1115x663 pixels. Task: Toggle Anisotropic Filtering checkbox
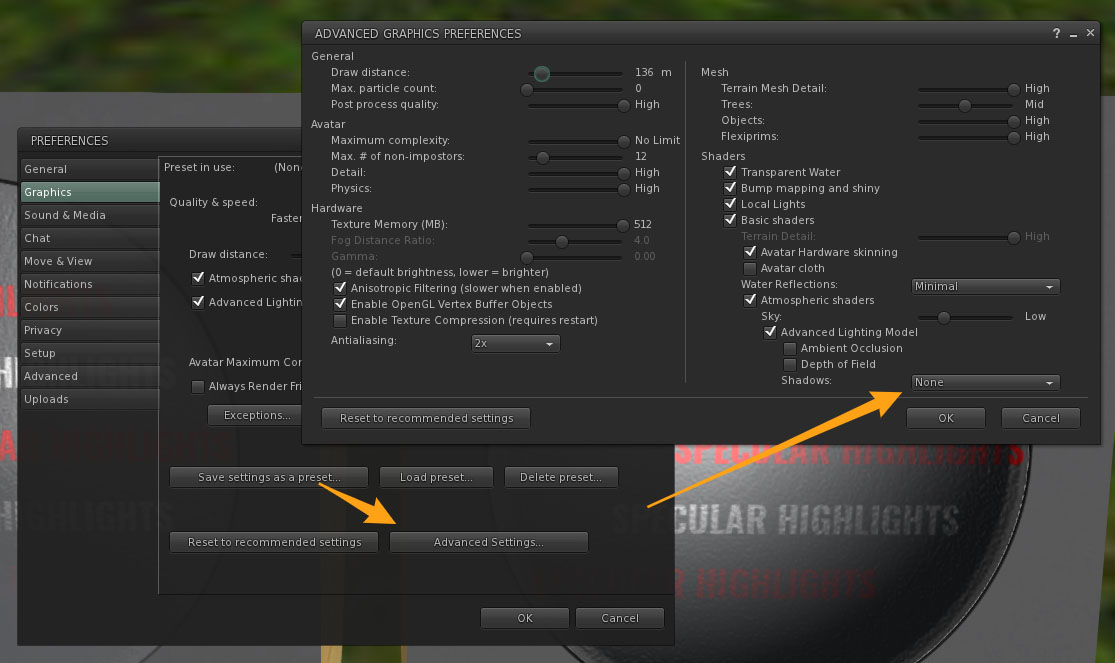(x=340, y=288)
